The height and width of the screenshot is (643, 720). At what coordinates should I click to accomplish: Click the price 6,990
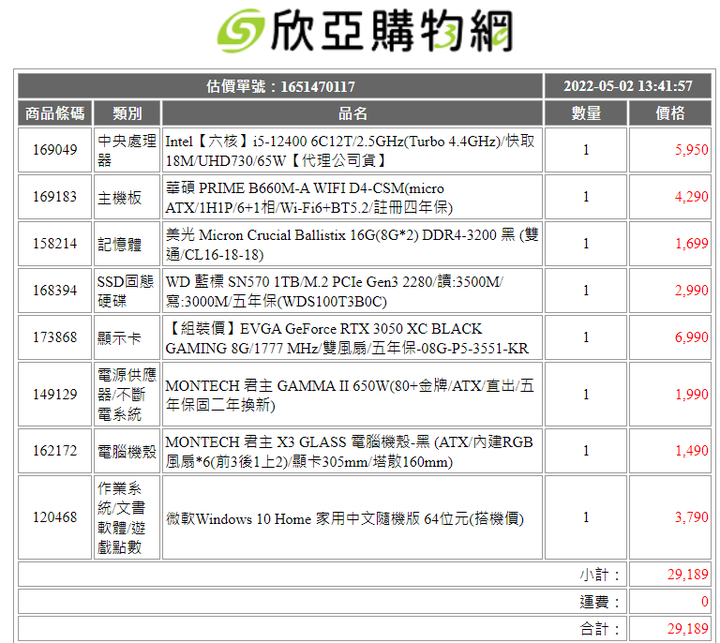[x=691, y=337]
